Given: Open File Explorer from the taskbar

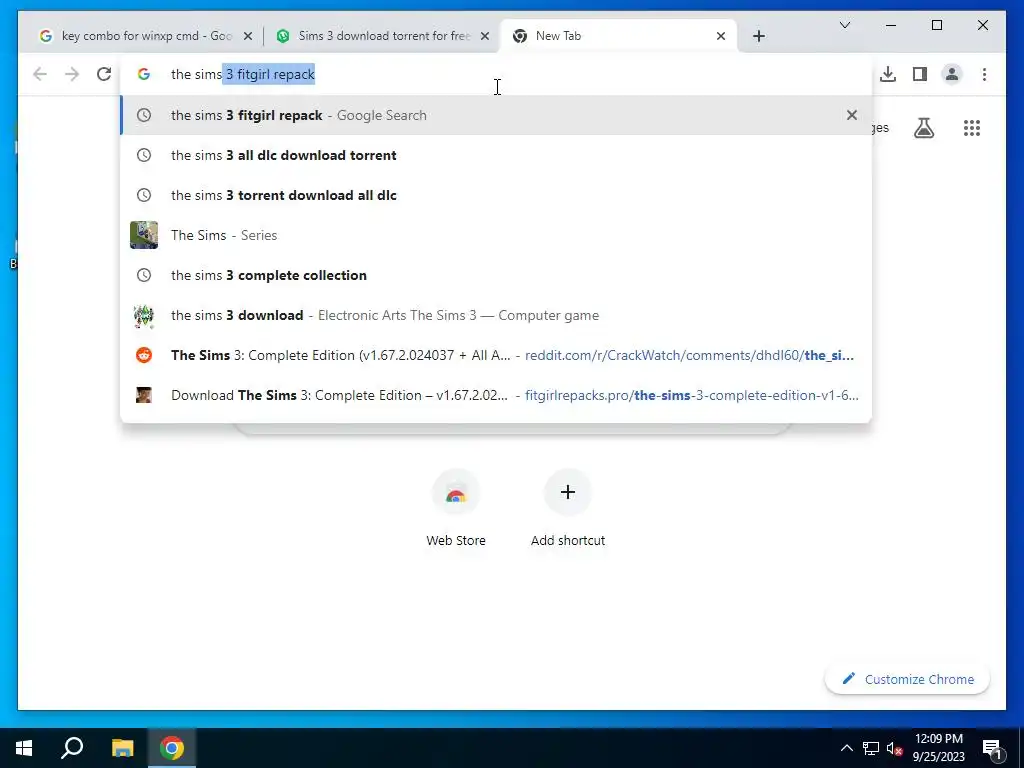Looking at the screenshot, I should point(122,748).
